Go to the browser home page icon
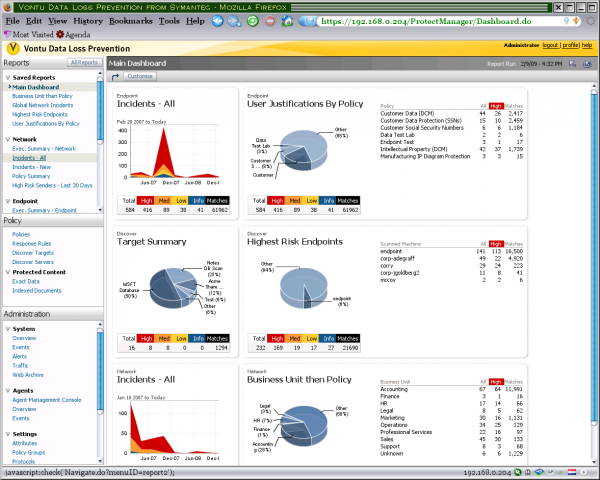This screenshot has width=600, height=480. coord(287,21)
